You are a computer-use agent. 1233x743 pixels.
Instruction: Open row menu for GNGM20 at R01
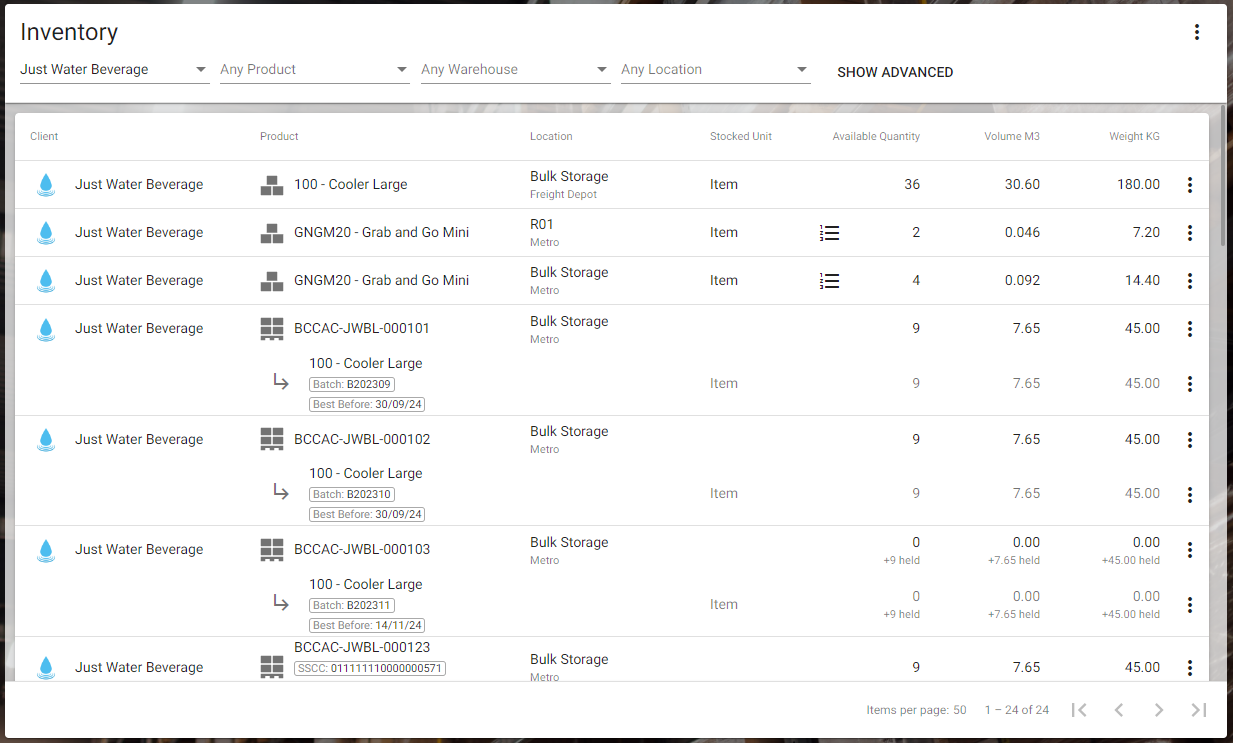[1189, 233]
